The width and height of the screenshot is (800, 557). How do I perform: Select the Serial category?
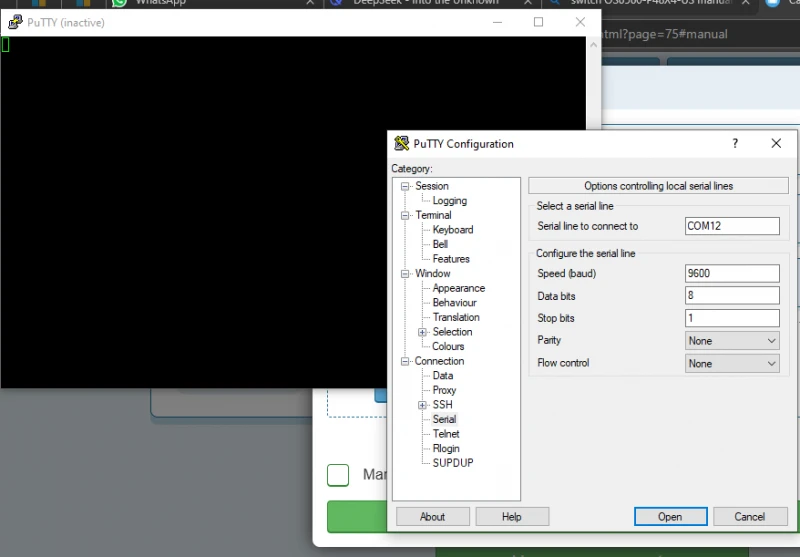point(444,419)
